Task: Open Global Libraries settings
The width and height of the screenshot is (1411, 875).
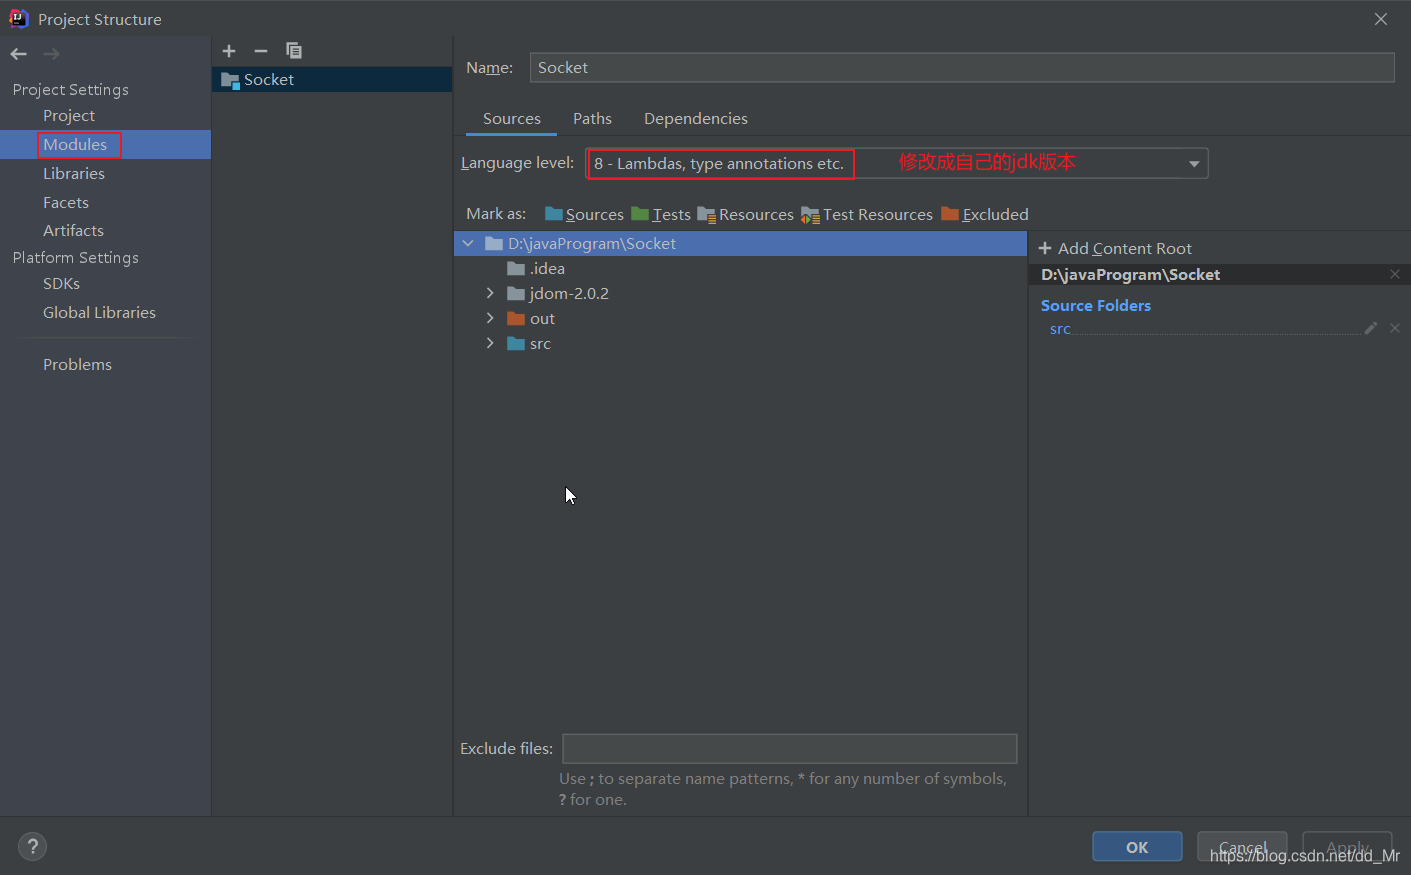Action: tap(99, 313)
